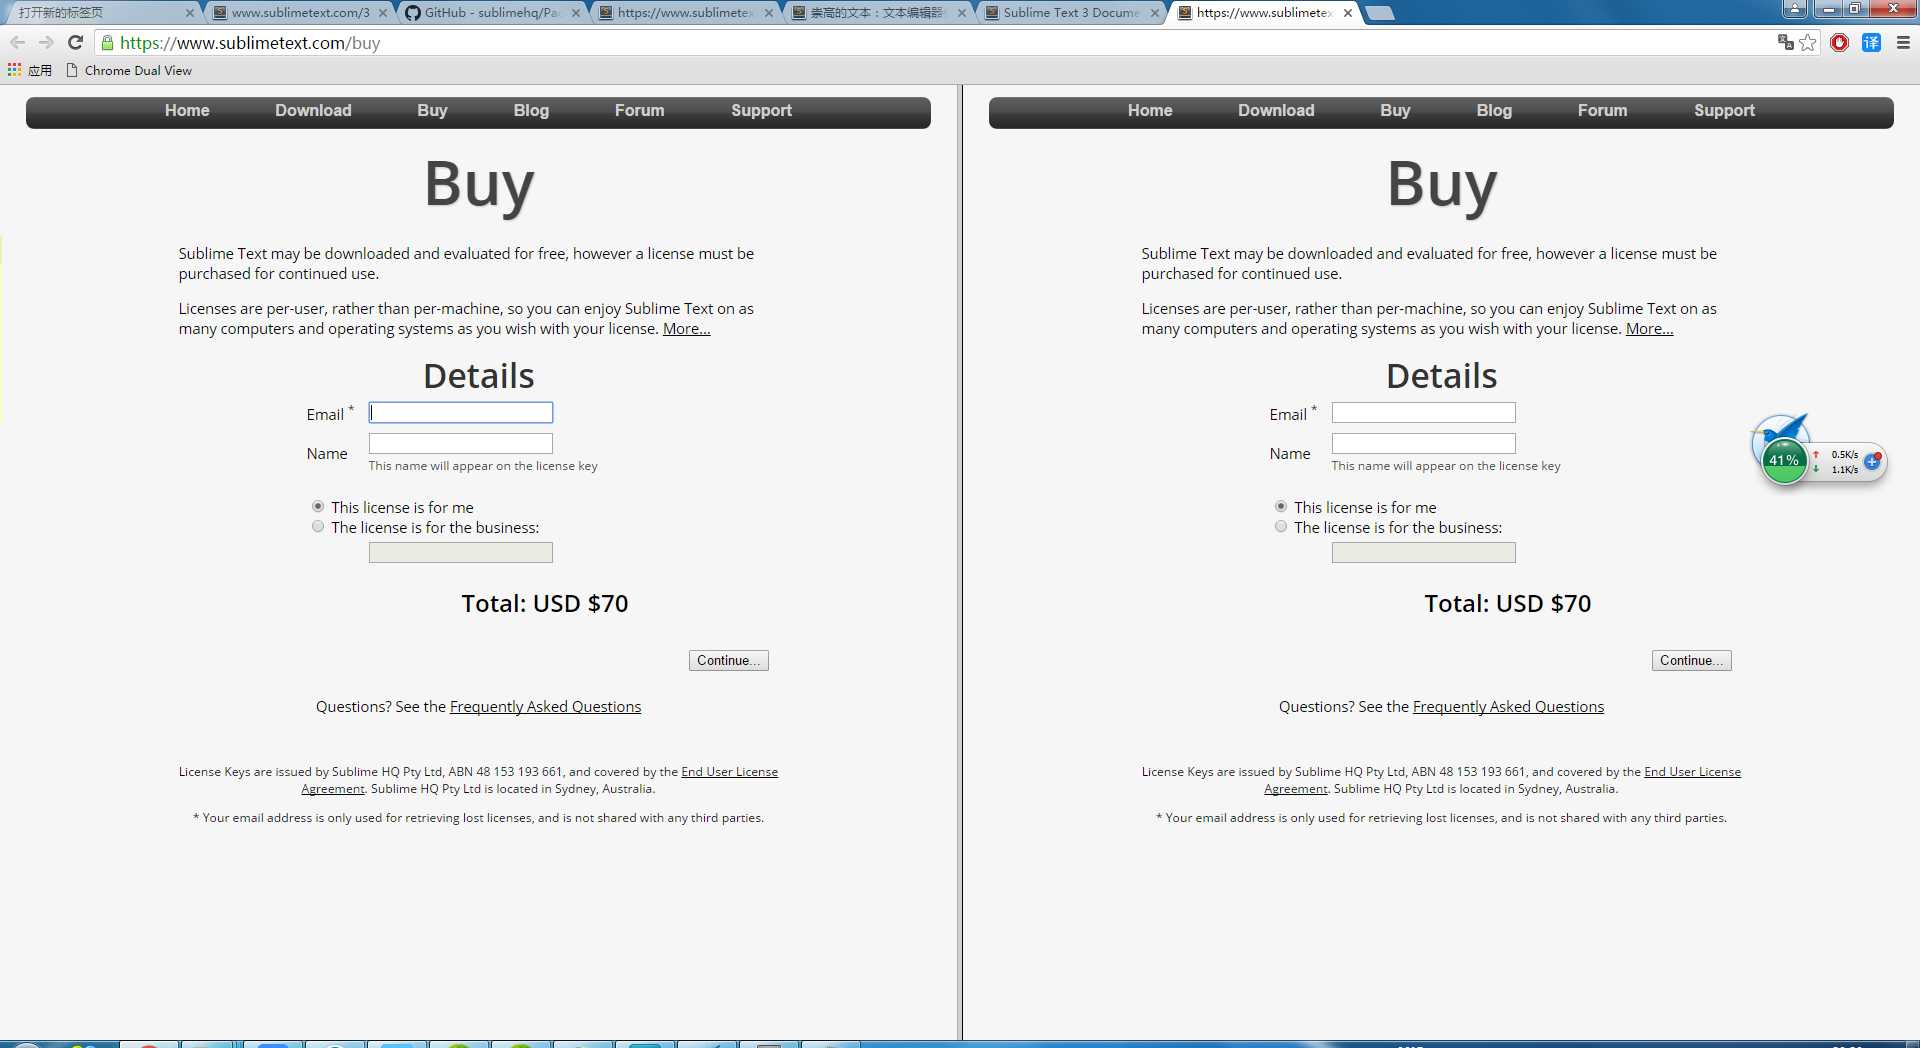Image resolution: width=1920 pixels, height=1048 pixels.
Task: Click the blue 译 translator extension icon
Action: click(x=1872, y=42)
